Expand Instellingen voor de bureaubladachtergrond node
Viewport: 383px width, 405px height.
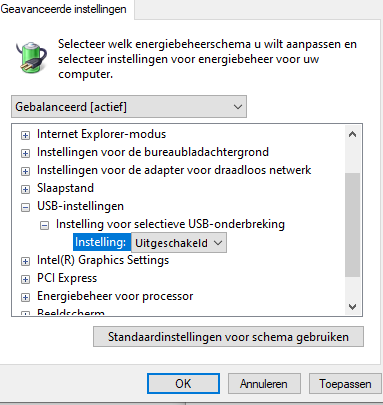tap(25, 153)
